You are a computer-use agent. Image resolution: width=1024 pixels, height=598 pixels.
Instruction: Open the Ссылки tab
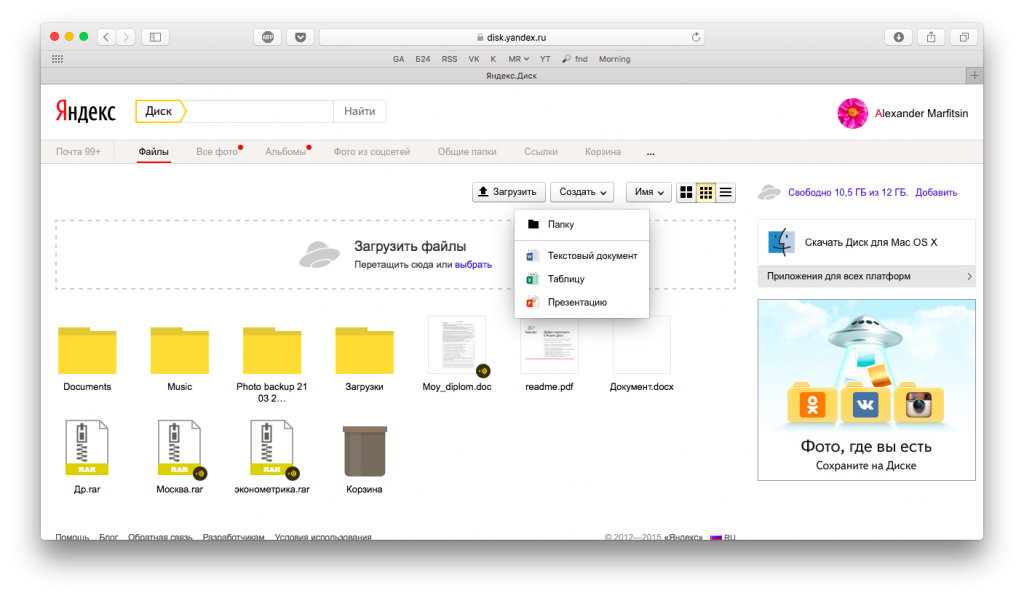pos(541,151)
